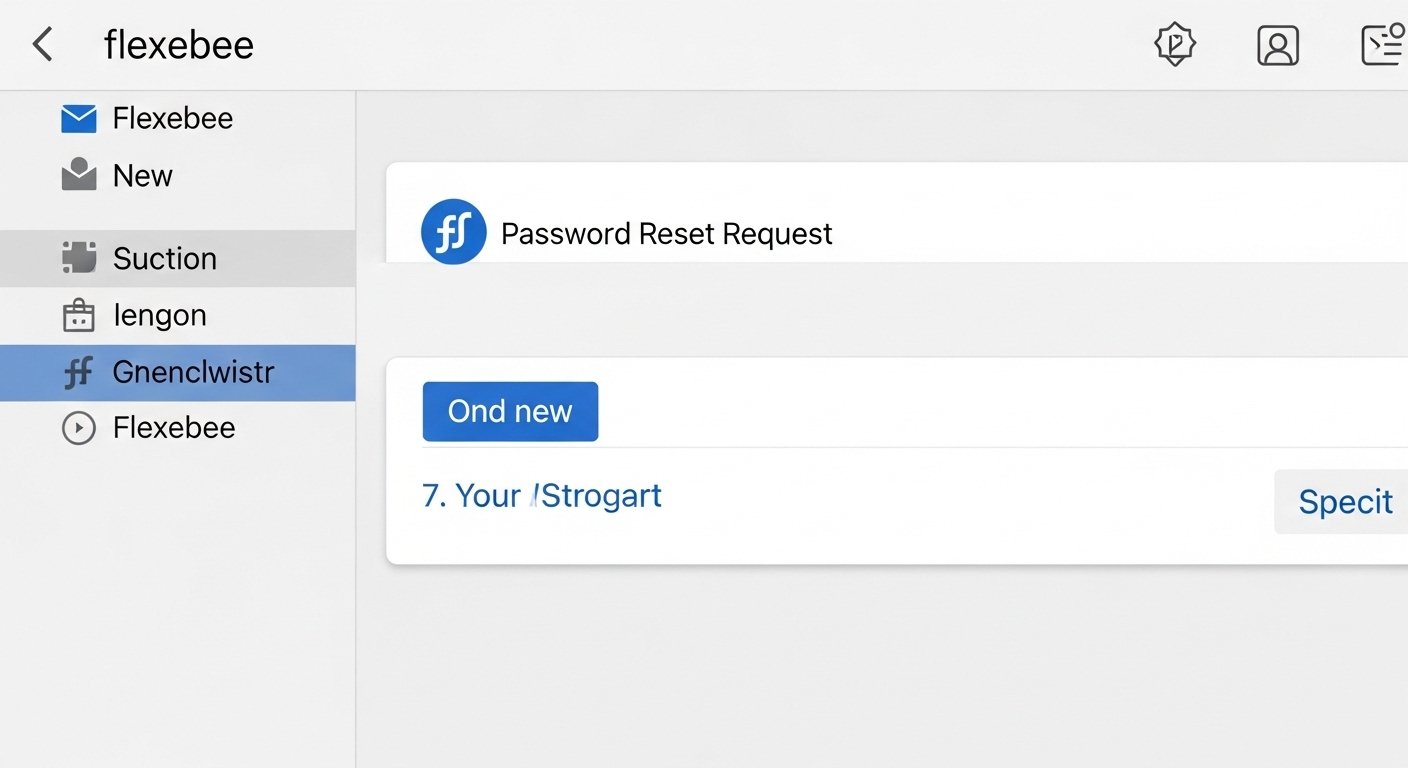
Task: Click the briefcase icon beside Iengon
Action: (x=78, y=316)
